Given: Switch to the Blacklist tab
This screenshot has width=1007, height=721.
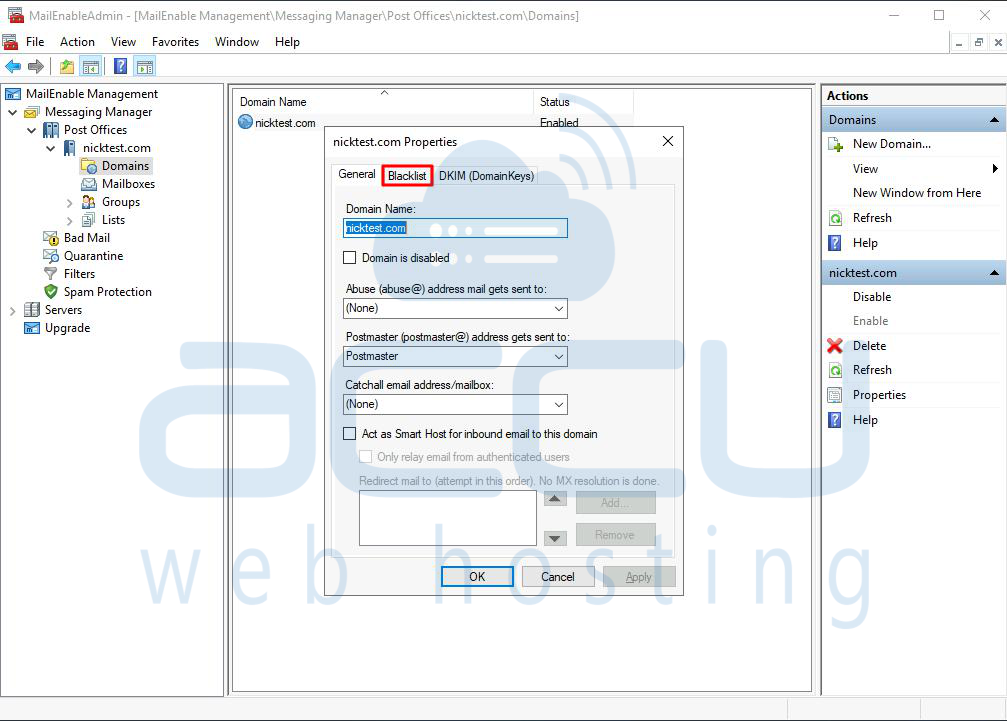Looking at the screenshot, I should pos(407,175).
